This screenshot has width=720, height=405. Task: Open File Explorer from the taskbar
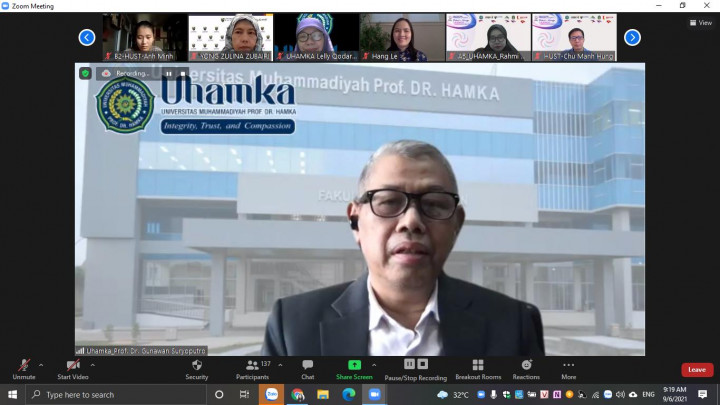point(323,394)
